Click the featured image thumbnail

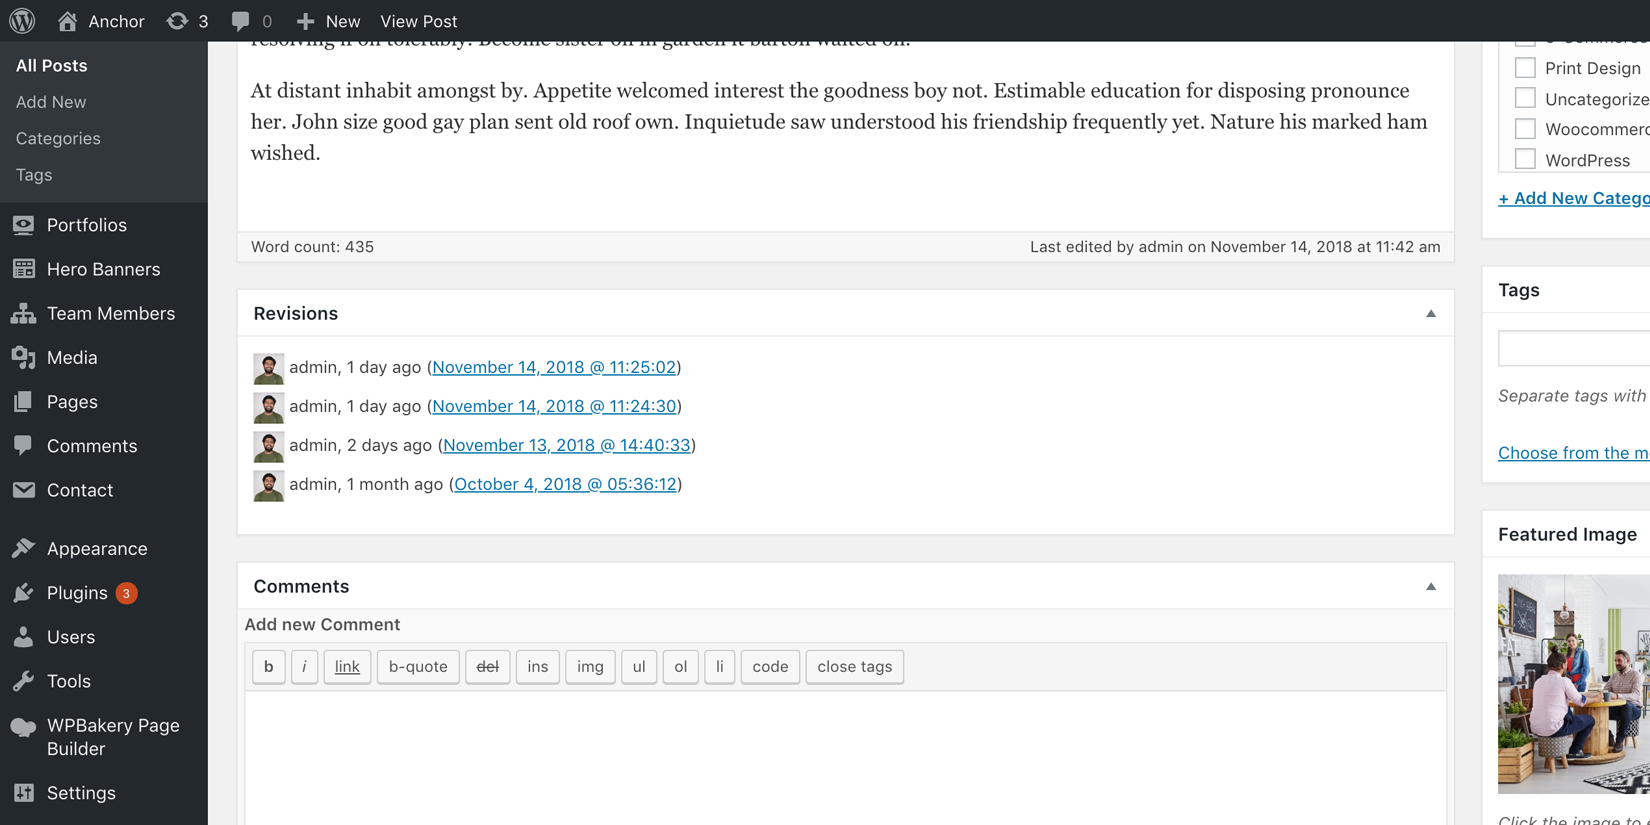[x=1573, y=684]
